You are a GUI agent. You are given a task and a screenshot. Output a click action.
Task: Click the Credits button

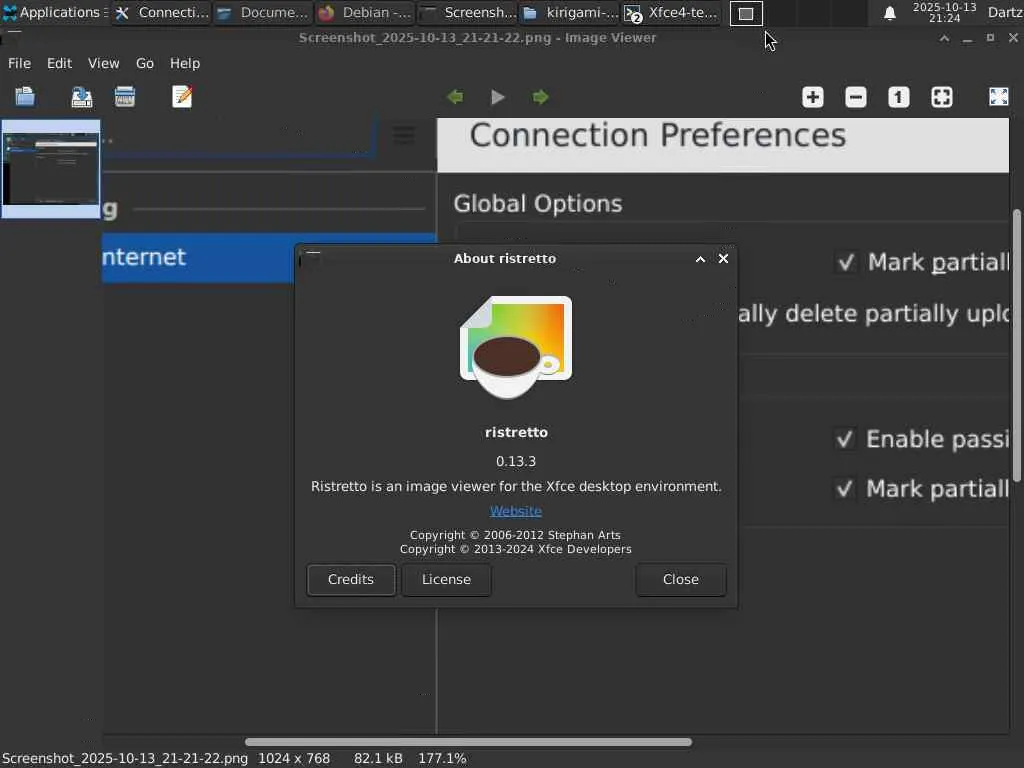351,580
